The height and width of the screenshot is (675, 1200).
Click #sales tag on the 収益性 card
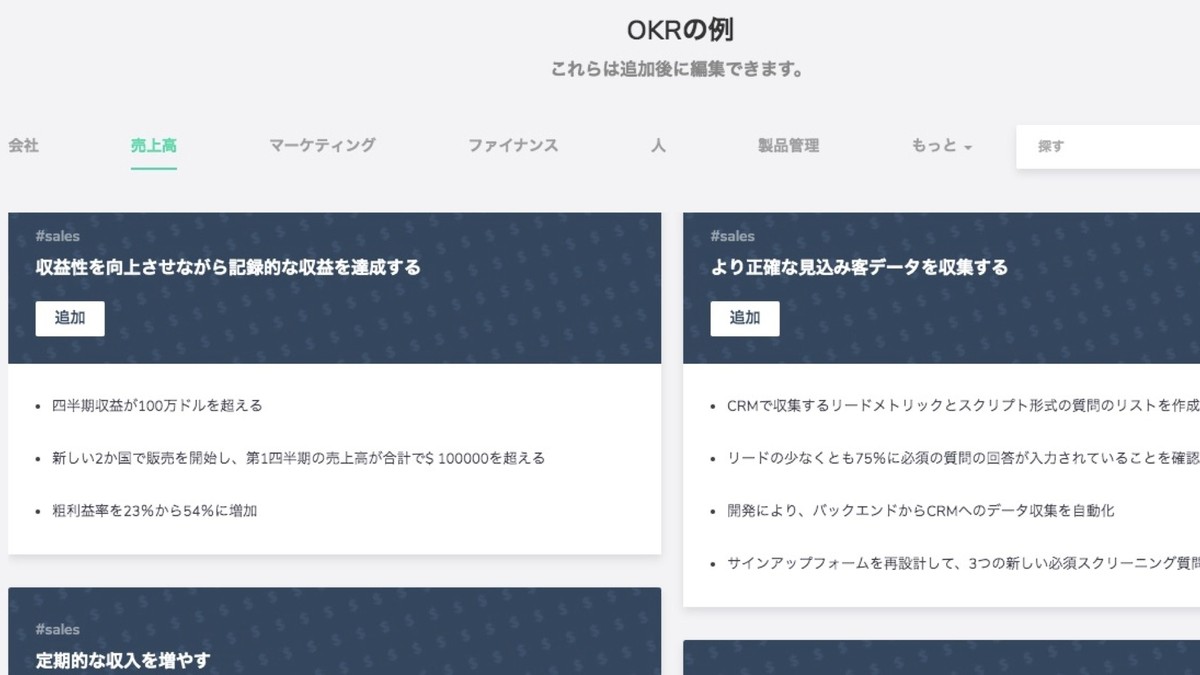point(57,236)
